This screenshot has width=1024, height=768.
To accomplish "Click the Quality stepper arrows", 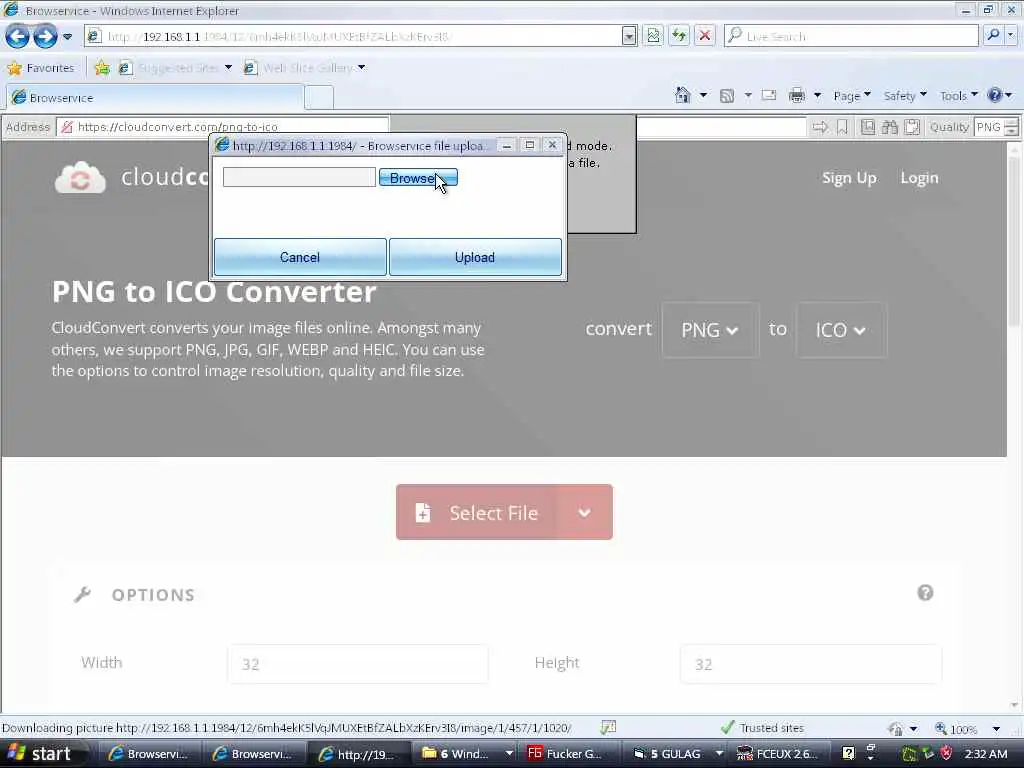I will (x=1011, y=127).
